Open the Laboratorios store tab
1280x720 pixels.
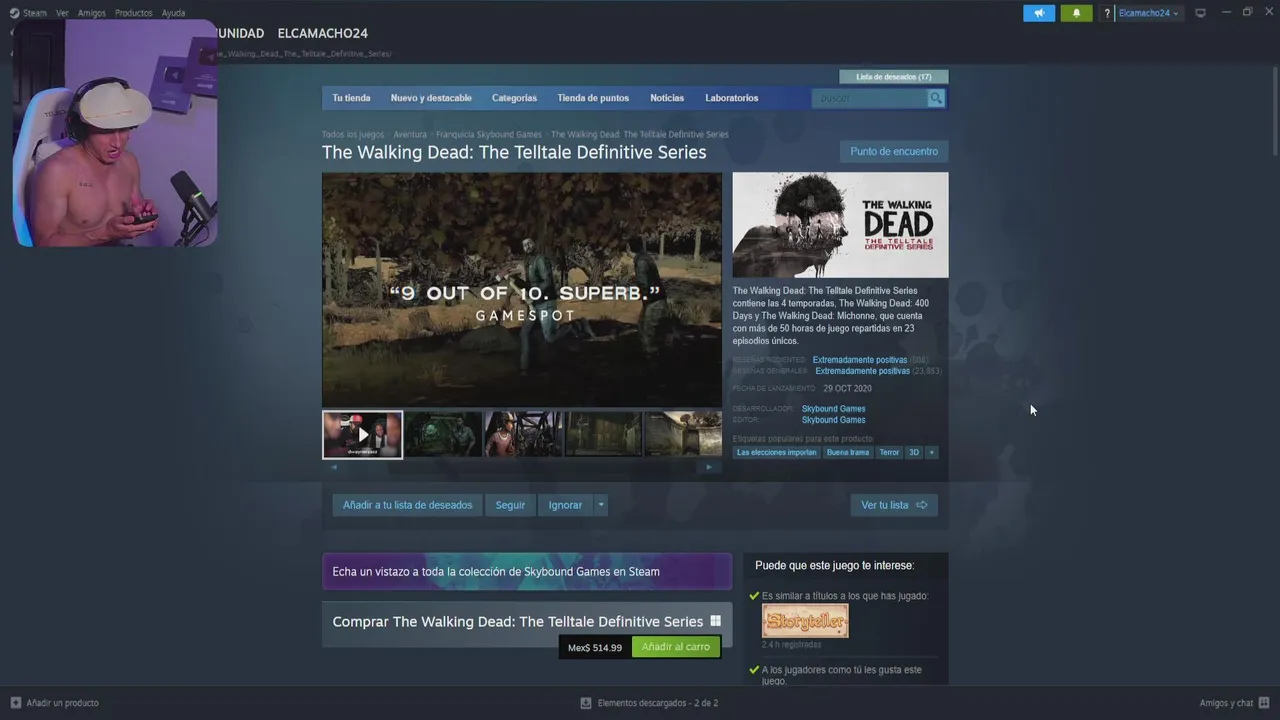point(732,98)
